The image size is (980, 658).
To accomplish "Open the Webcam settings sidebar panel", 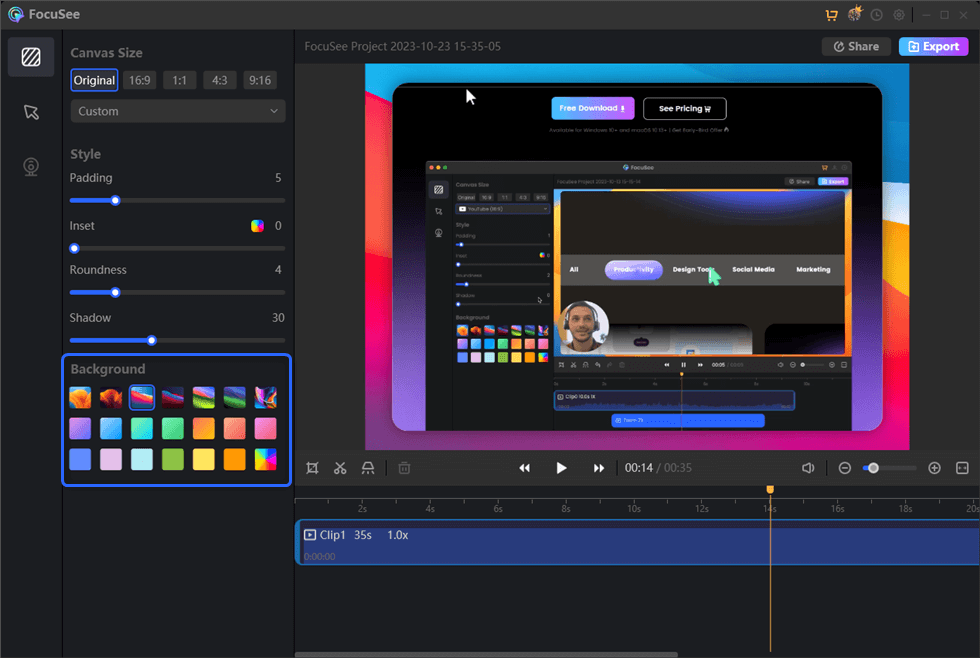I will coord(31,167).
